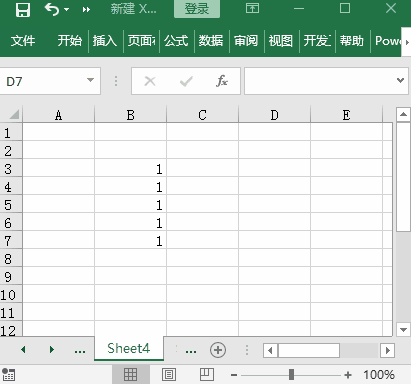The height and width of the screenshot is (384, 411).
Task: Open the Name Box dropdown arrow
Action: click(90, 80)
